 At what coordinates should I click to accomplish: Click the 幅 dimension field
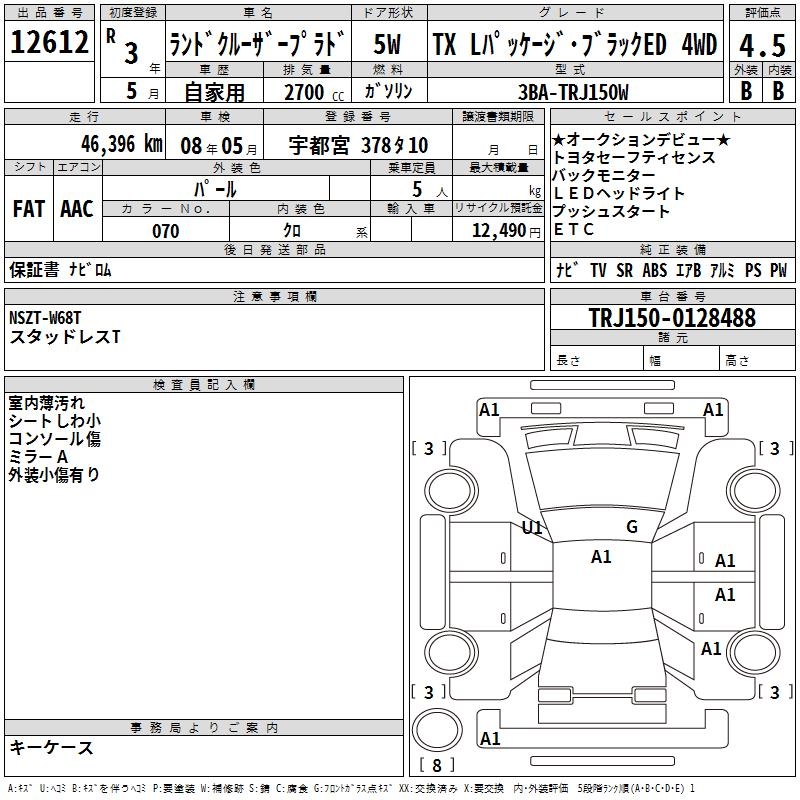click(681, 360)
